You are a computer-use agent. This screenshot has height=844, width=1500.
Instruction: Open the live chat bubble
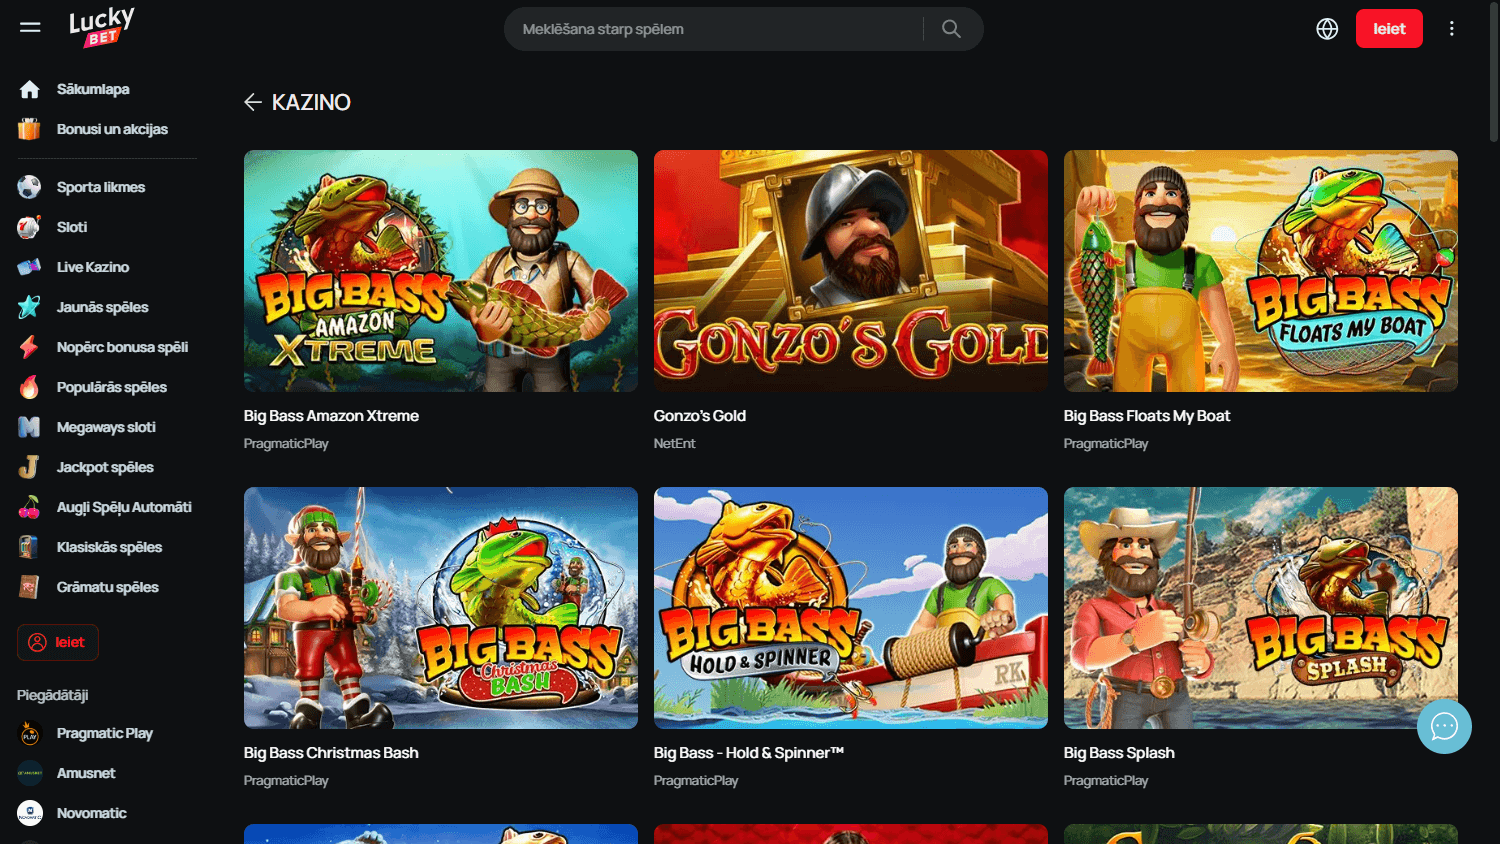click(1444, 726)
